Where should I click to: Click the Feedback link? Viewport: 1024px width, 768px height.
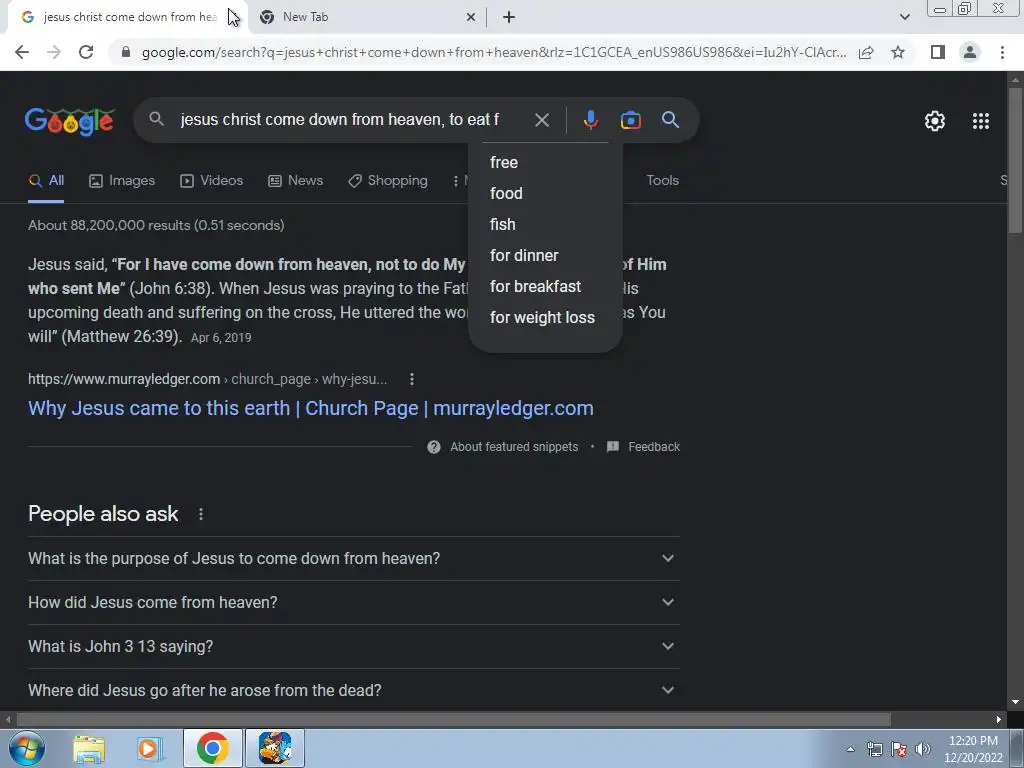coord(654,447)
